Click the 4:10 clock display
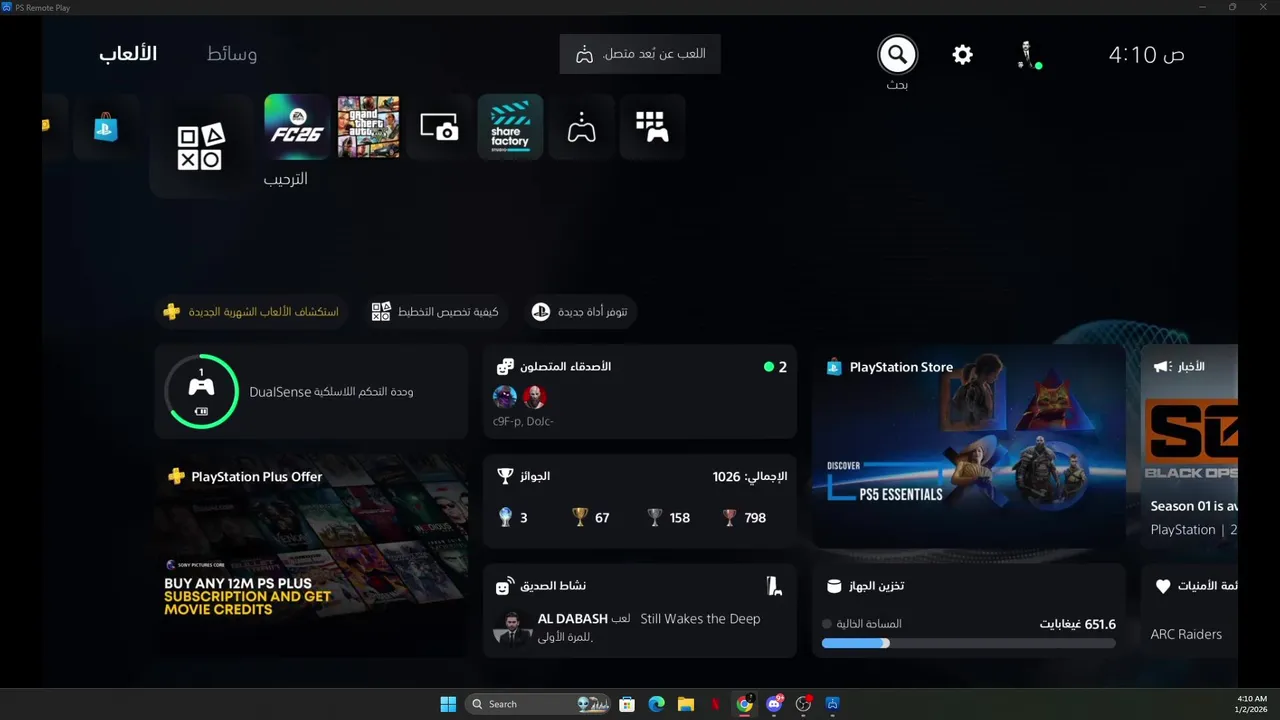Image resolution: width=1280 pixels, height=720 pixels. 1146,54
